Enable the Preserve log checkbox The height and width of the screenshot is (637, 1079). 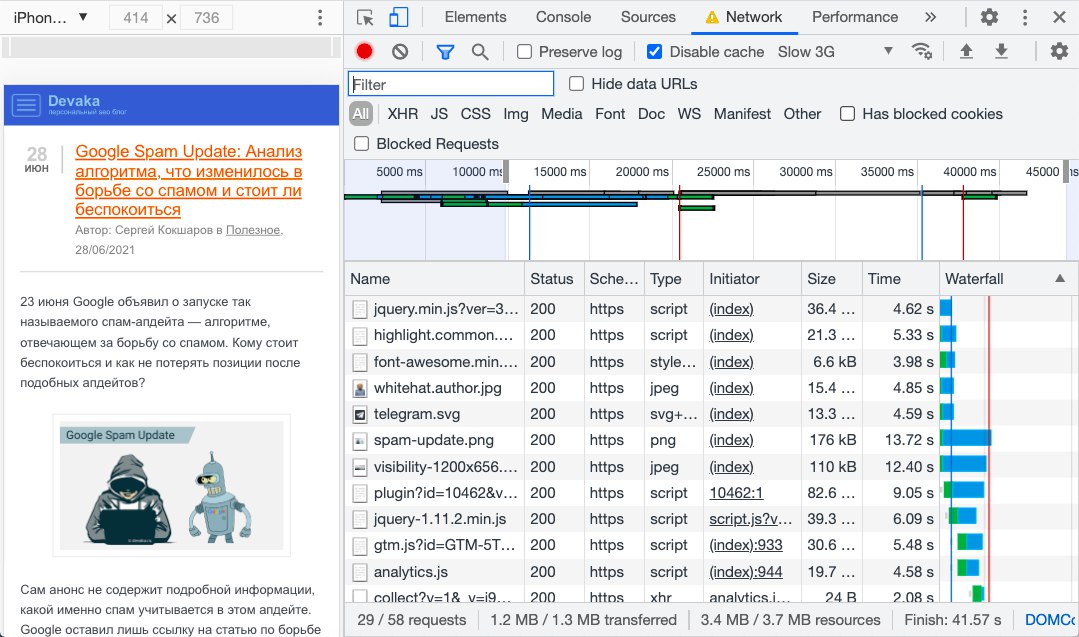[x=524, y=52]
